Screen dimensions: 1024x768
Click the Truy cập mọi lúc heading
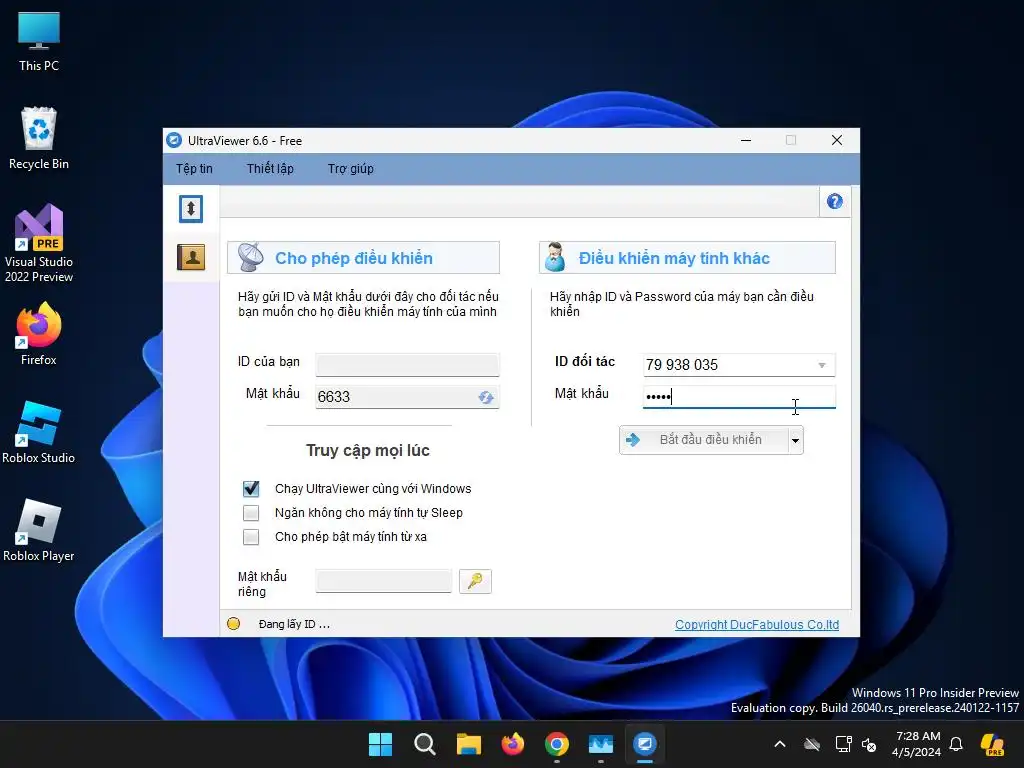click(368, 450)
